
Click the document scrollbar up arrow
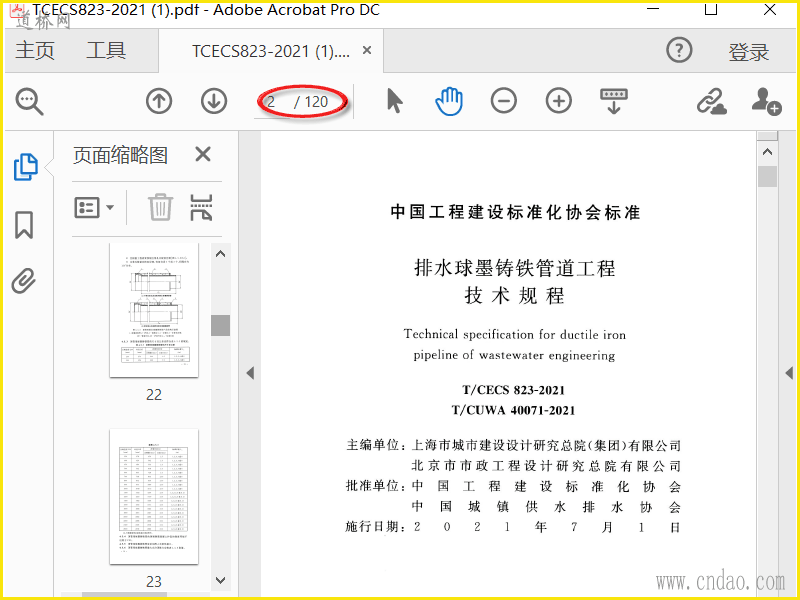tap(767, 152)
